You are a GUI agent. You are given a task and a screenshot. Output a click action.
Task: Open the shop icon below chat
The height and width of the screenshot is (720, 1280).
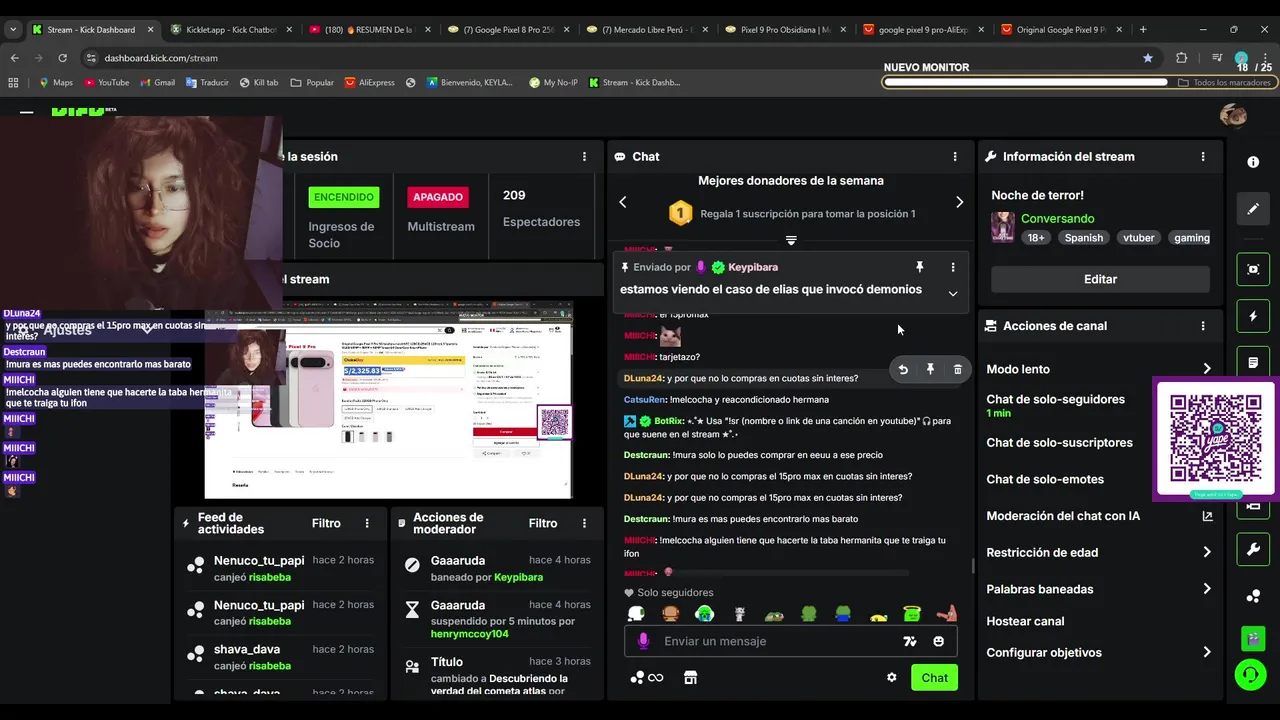point(690,677)
